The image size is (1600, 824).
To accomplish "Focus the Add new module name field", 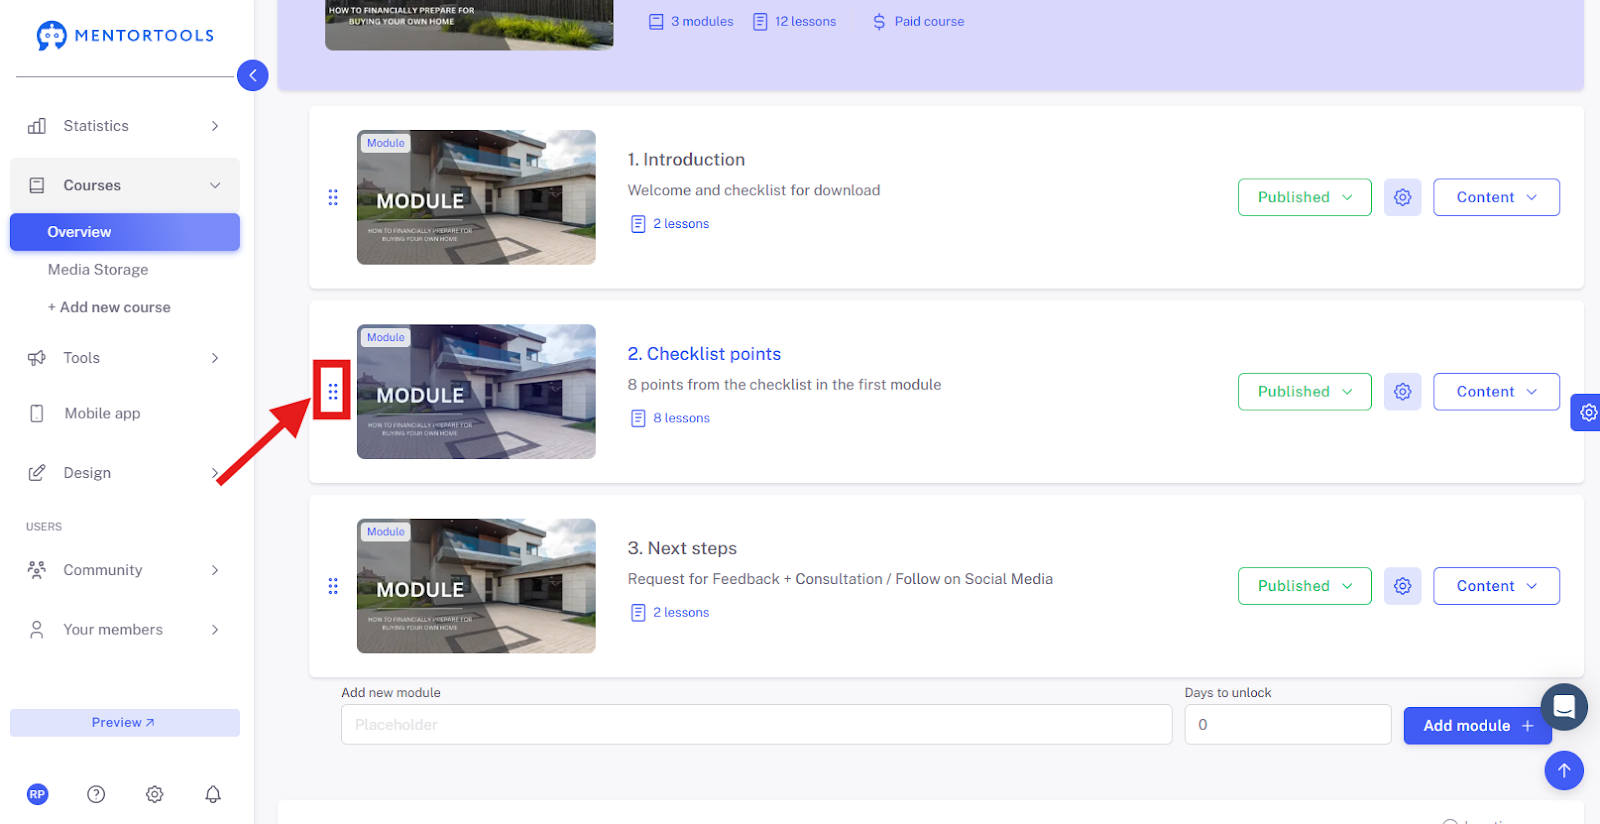I will point(756,725).
